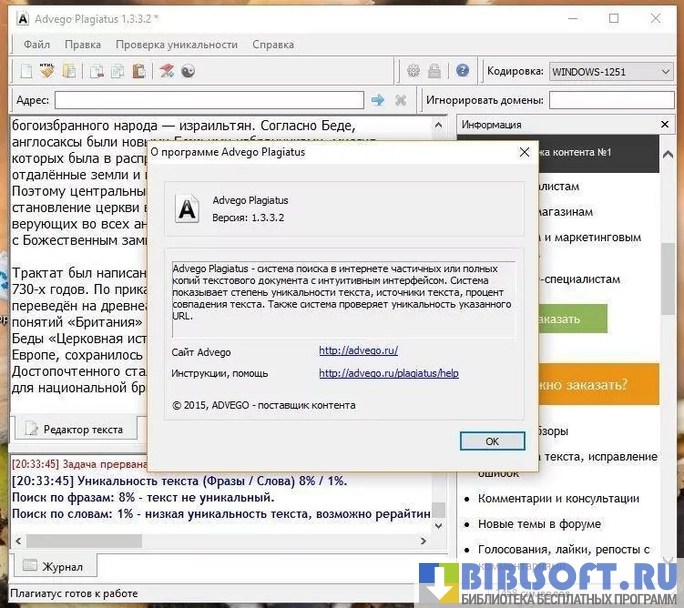The image size is (684, 608).
Task: Click the Игнорировать домены input field
Action: pyautogui.click(x=610, y=100)
